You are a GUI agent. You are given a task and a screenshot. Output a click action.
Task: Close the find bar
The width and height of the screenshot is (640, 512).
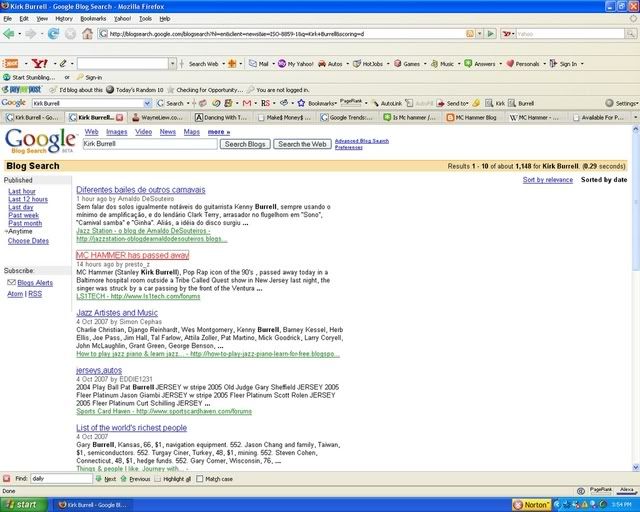[x=7, y=479]
